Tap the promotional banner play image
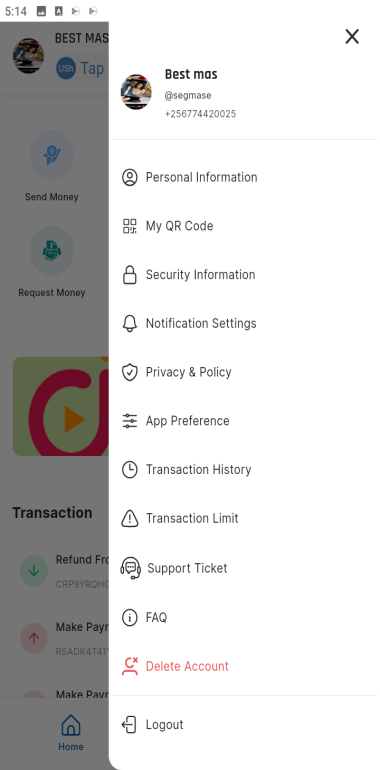380x770 pixels. pos(61,406)
